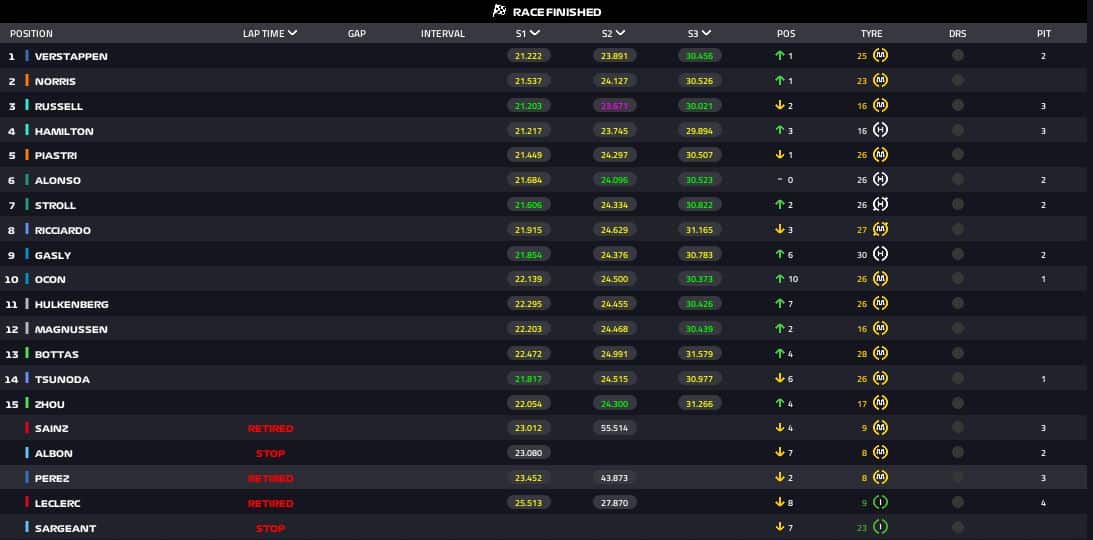Screen dimensions: 1093x540
Task: Select driver name Hamilton
Action: (x=64, y=131)
